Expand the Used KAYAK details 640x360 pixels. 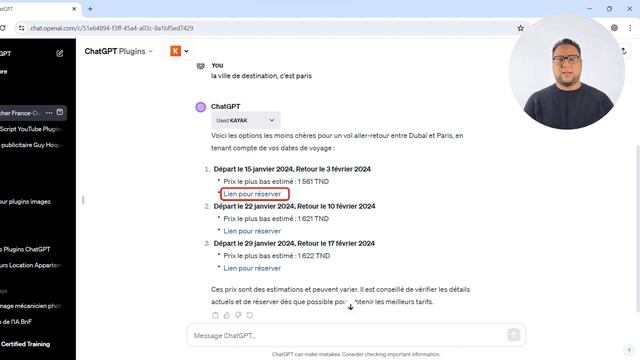pyautogui.click(x=246, y=120)
